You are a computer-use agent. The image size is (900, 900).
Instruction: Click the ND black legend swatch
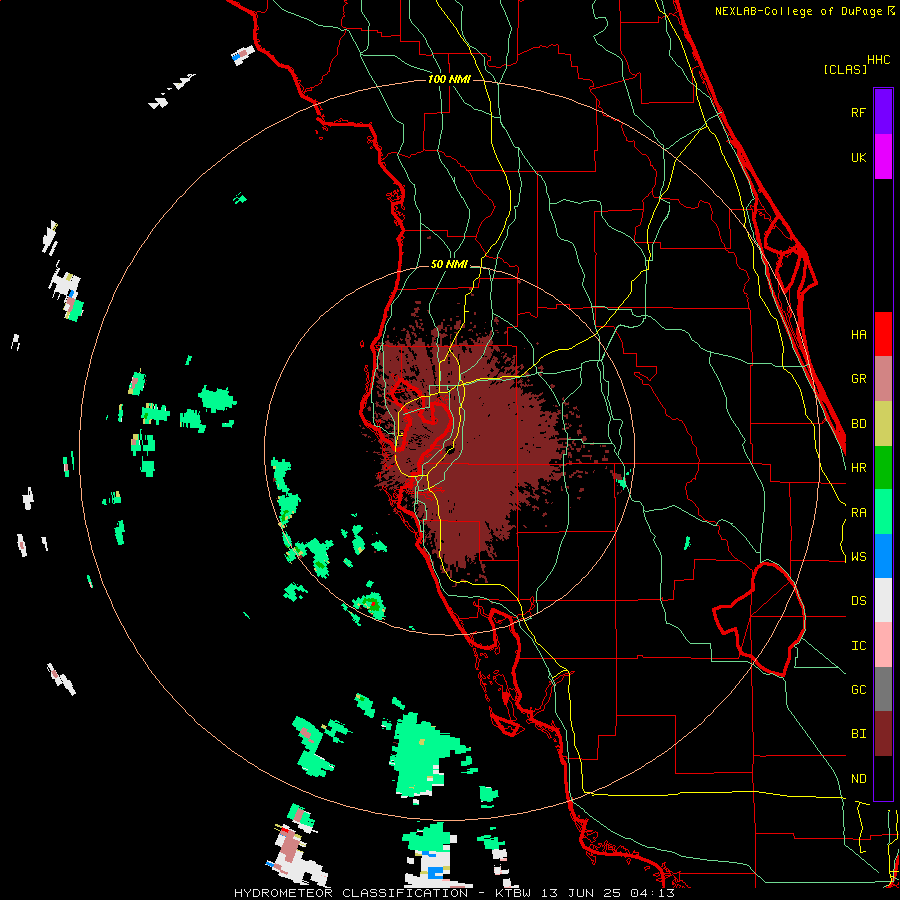click(x=883, y=778)
